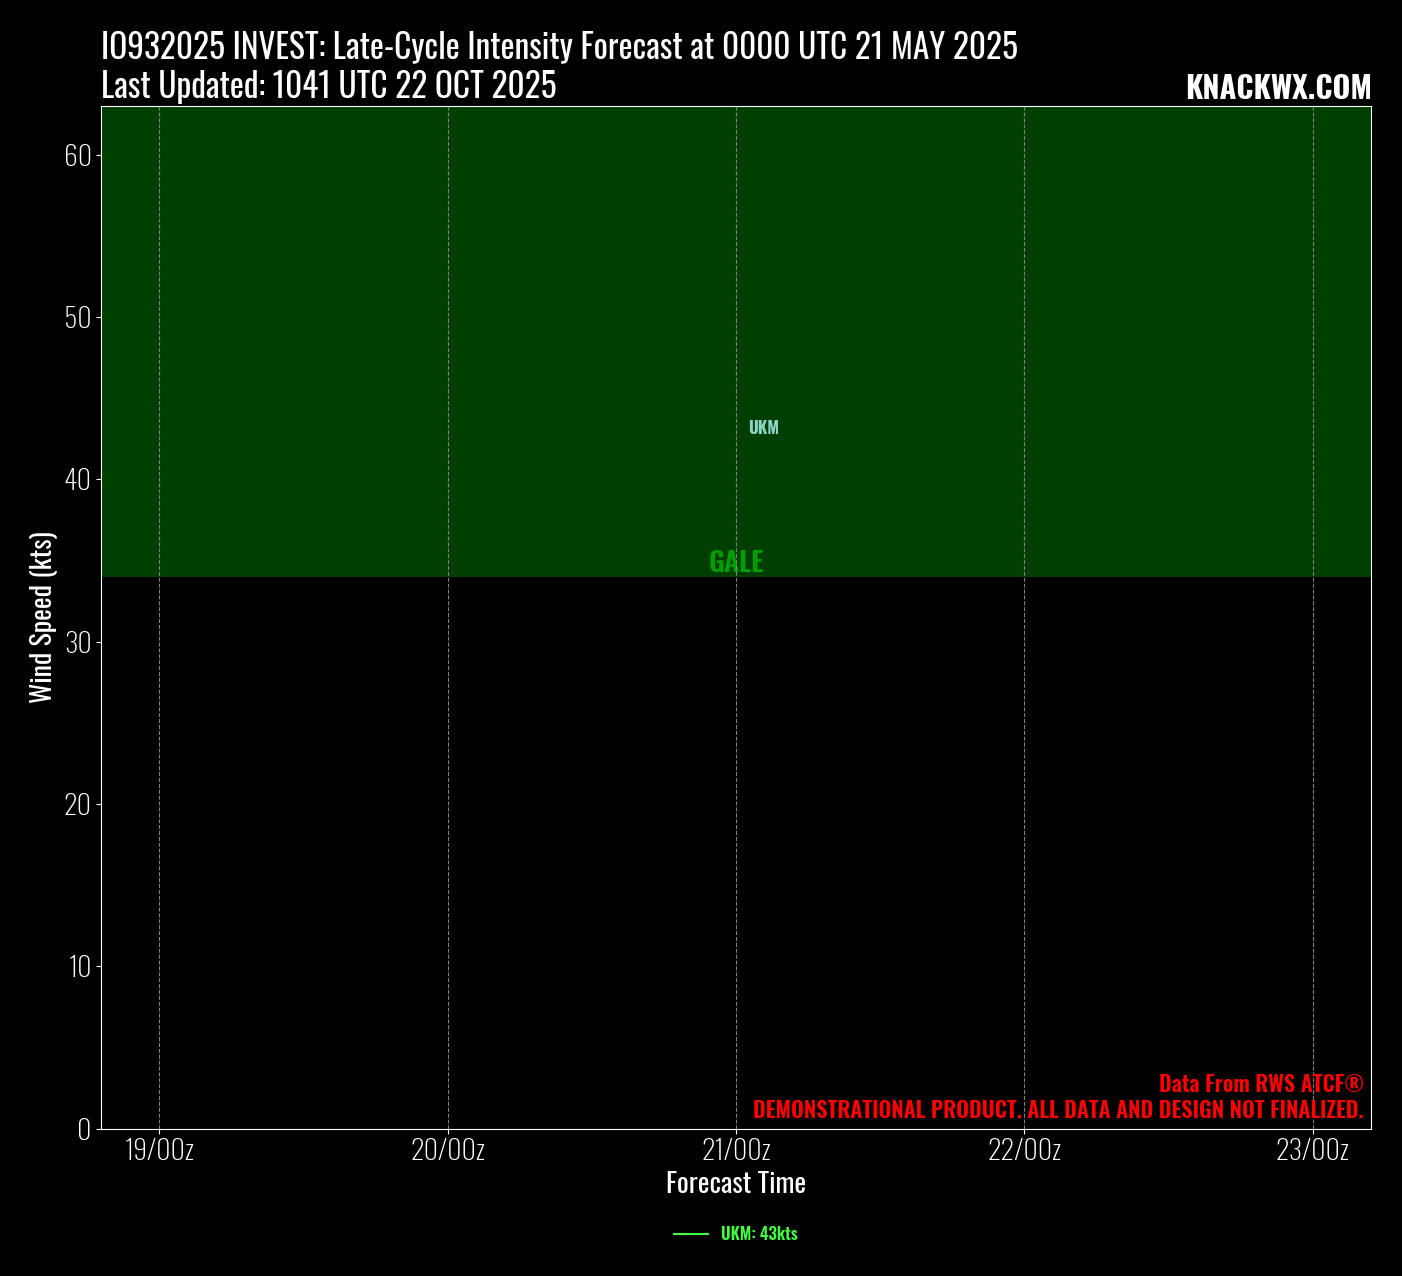Select the 19/00z forecast time tick
The height and width of the screenshot is (1276, 1402).
[159, 1151]
